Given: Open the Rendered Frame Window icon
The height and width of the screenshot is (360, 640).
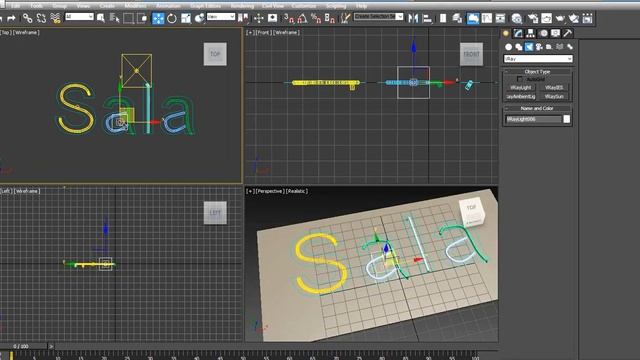Looking at the screenshot, I should pos(546,18).
